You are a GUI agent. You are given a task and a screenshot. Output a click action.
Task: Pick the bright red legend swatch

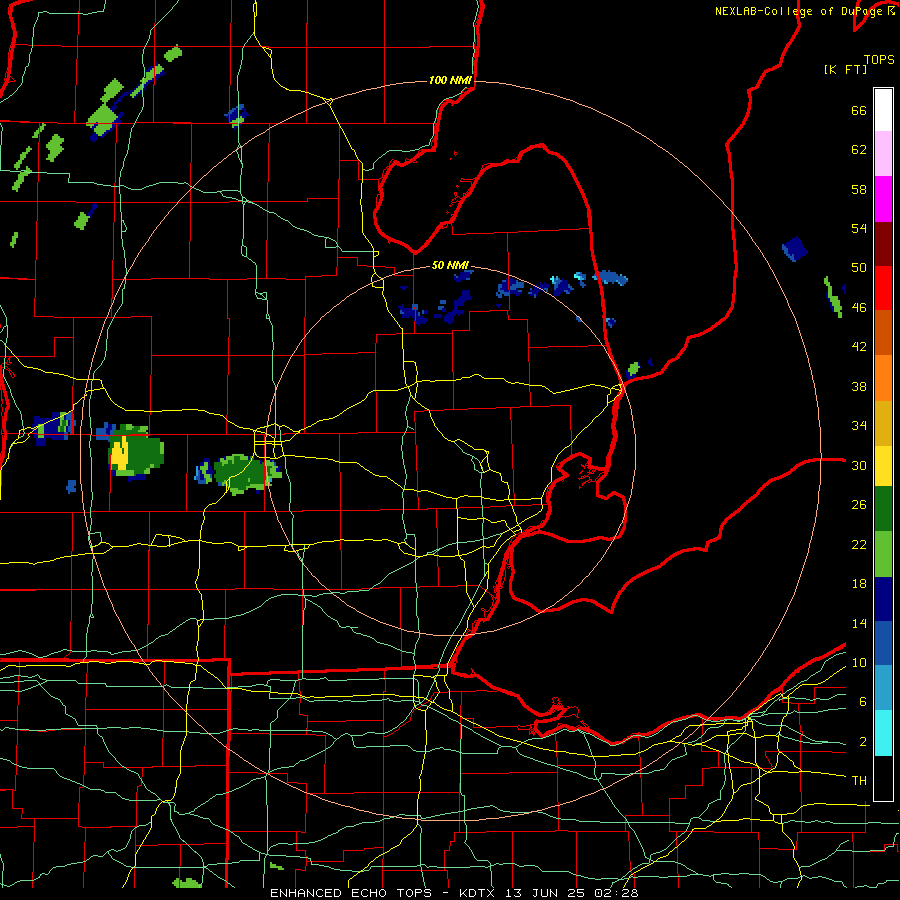(883, 288)
